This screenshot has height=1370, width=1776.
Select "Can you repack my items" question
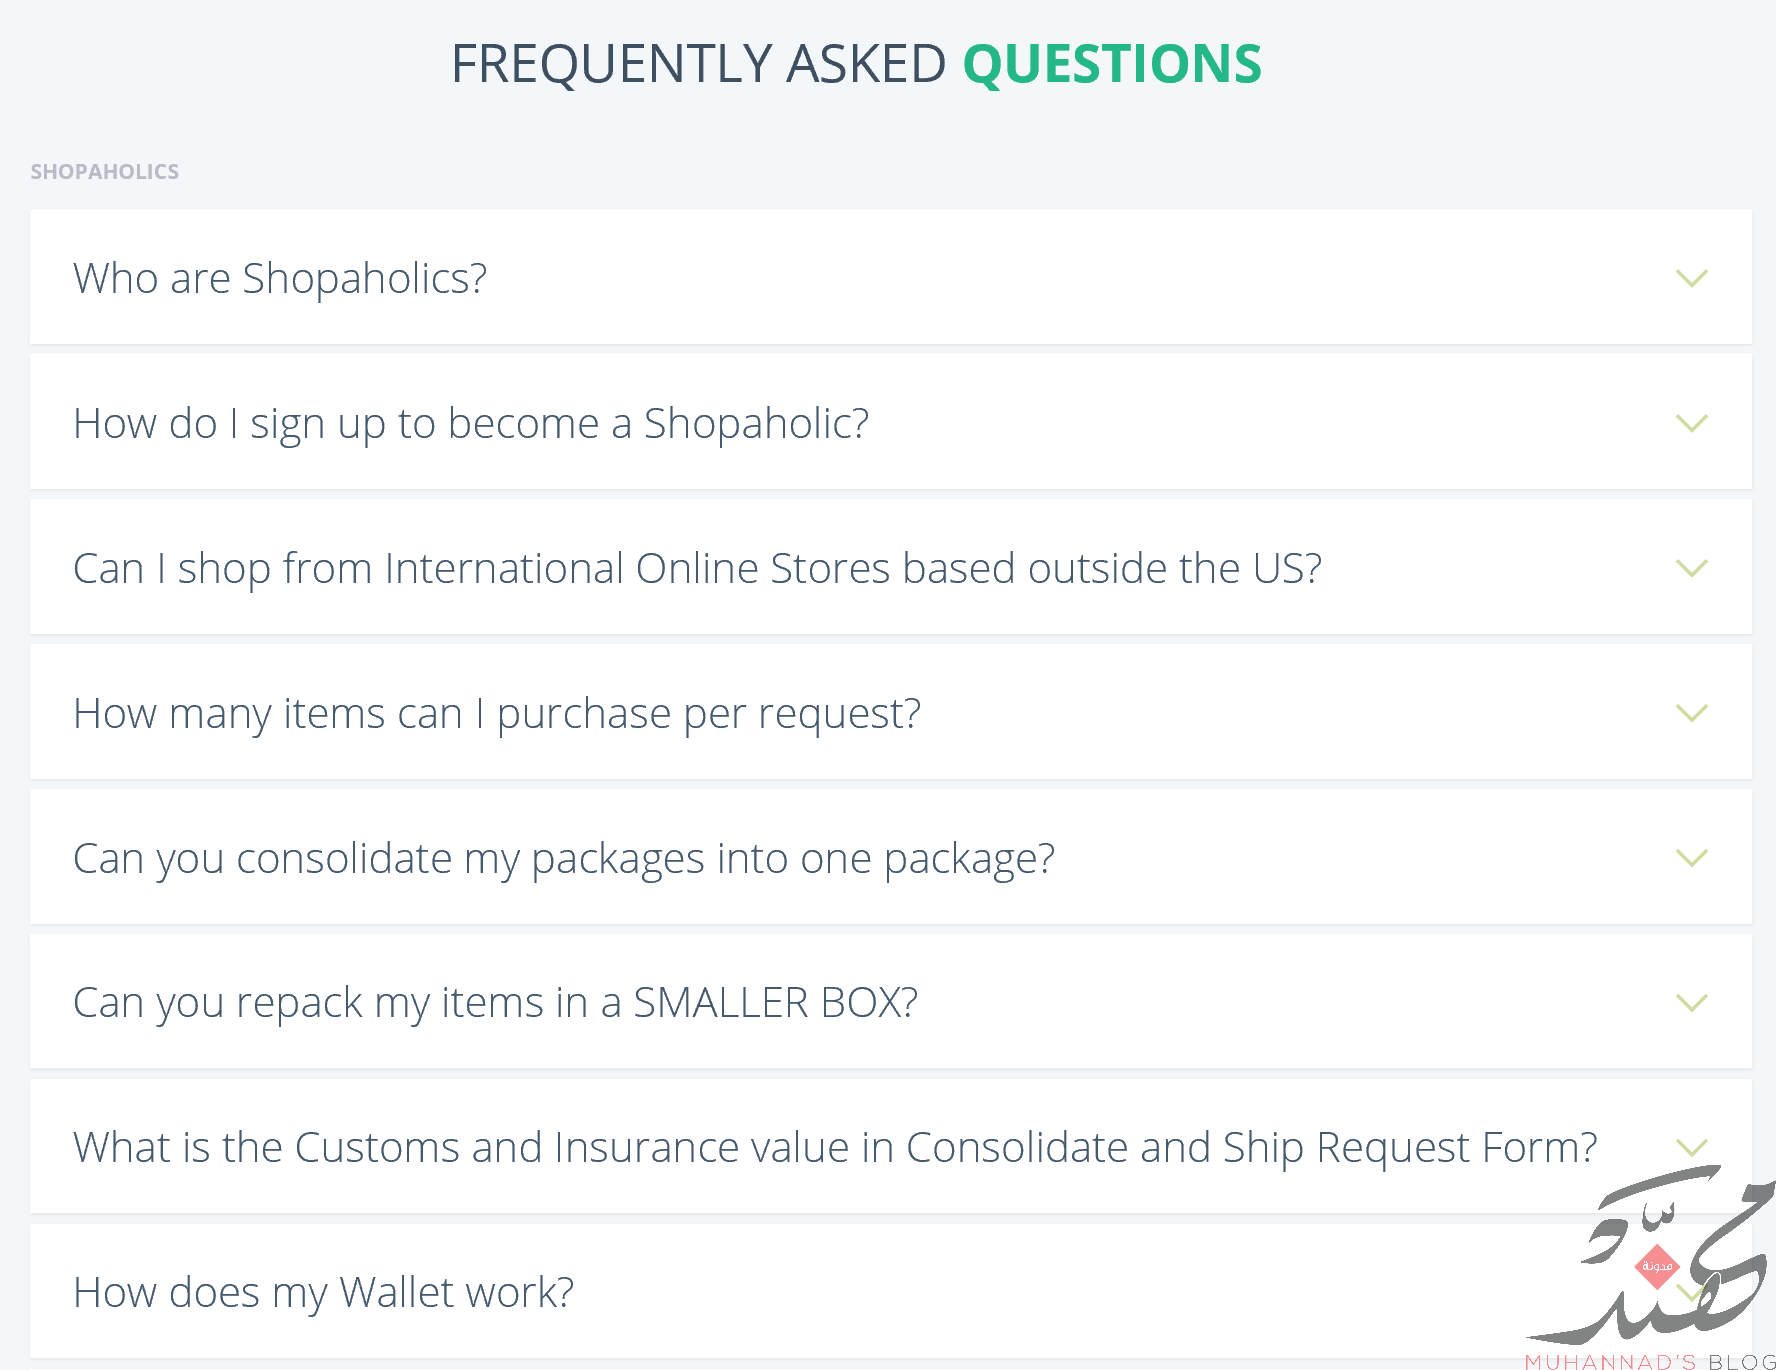pos(495,1003)
